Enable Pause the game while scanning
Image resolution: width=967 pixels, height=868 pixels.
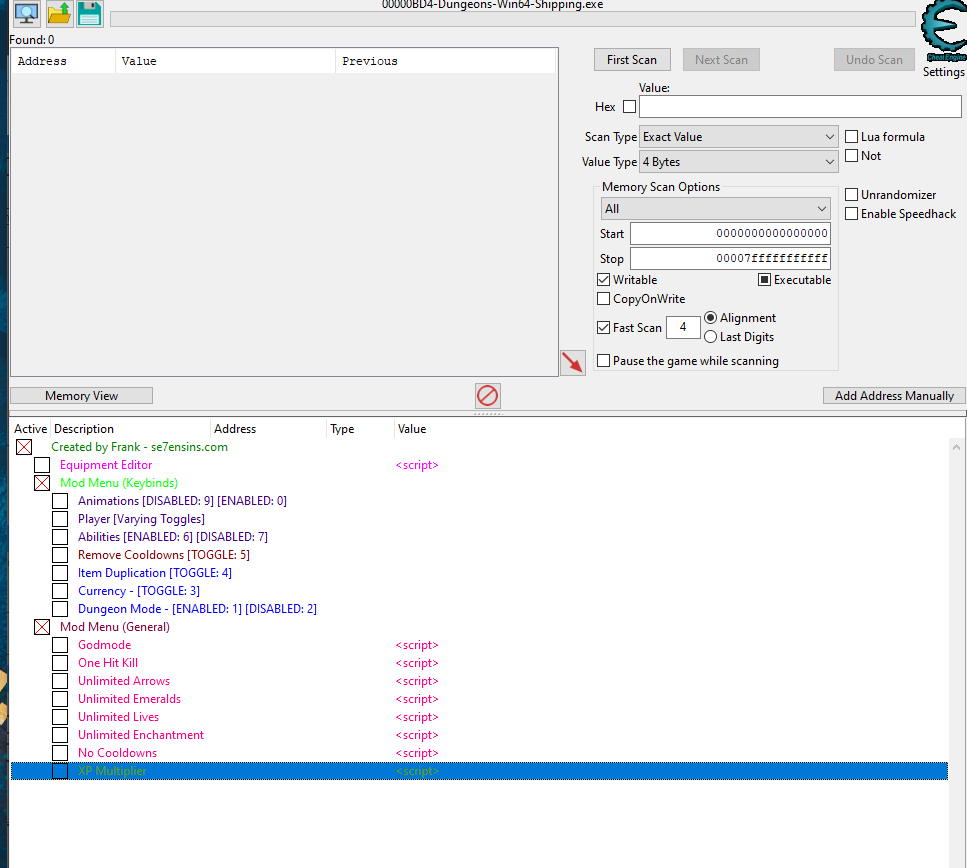603,360
